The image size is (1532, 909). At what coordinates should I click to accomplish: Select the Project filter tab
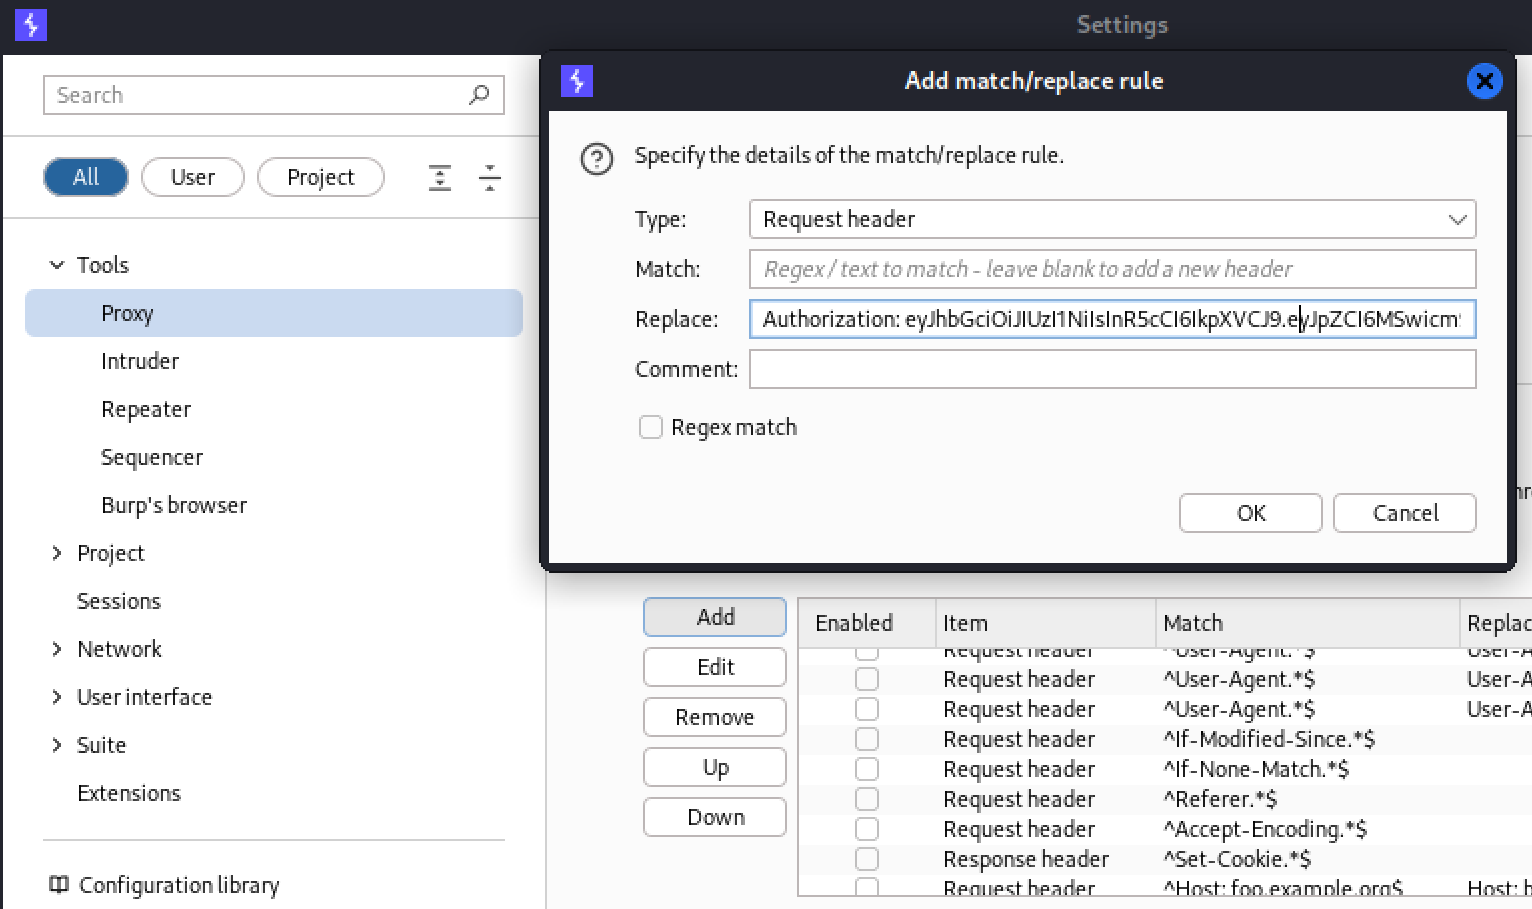click(320, 178)
